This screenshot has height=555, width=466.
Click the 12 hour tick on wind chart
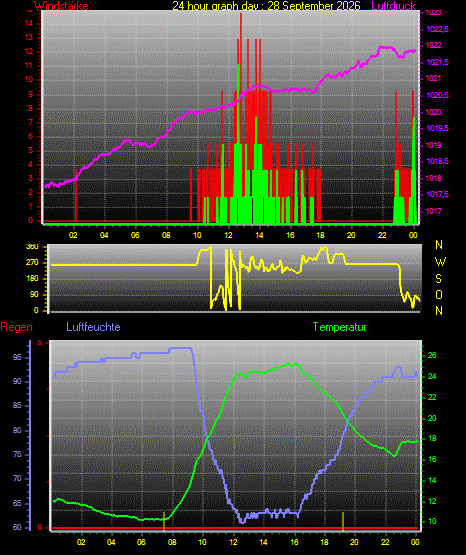coord(228,235)
